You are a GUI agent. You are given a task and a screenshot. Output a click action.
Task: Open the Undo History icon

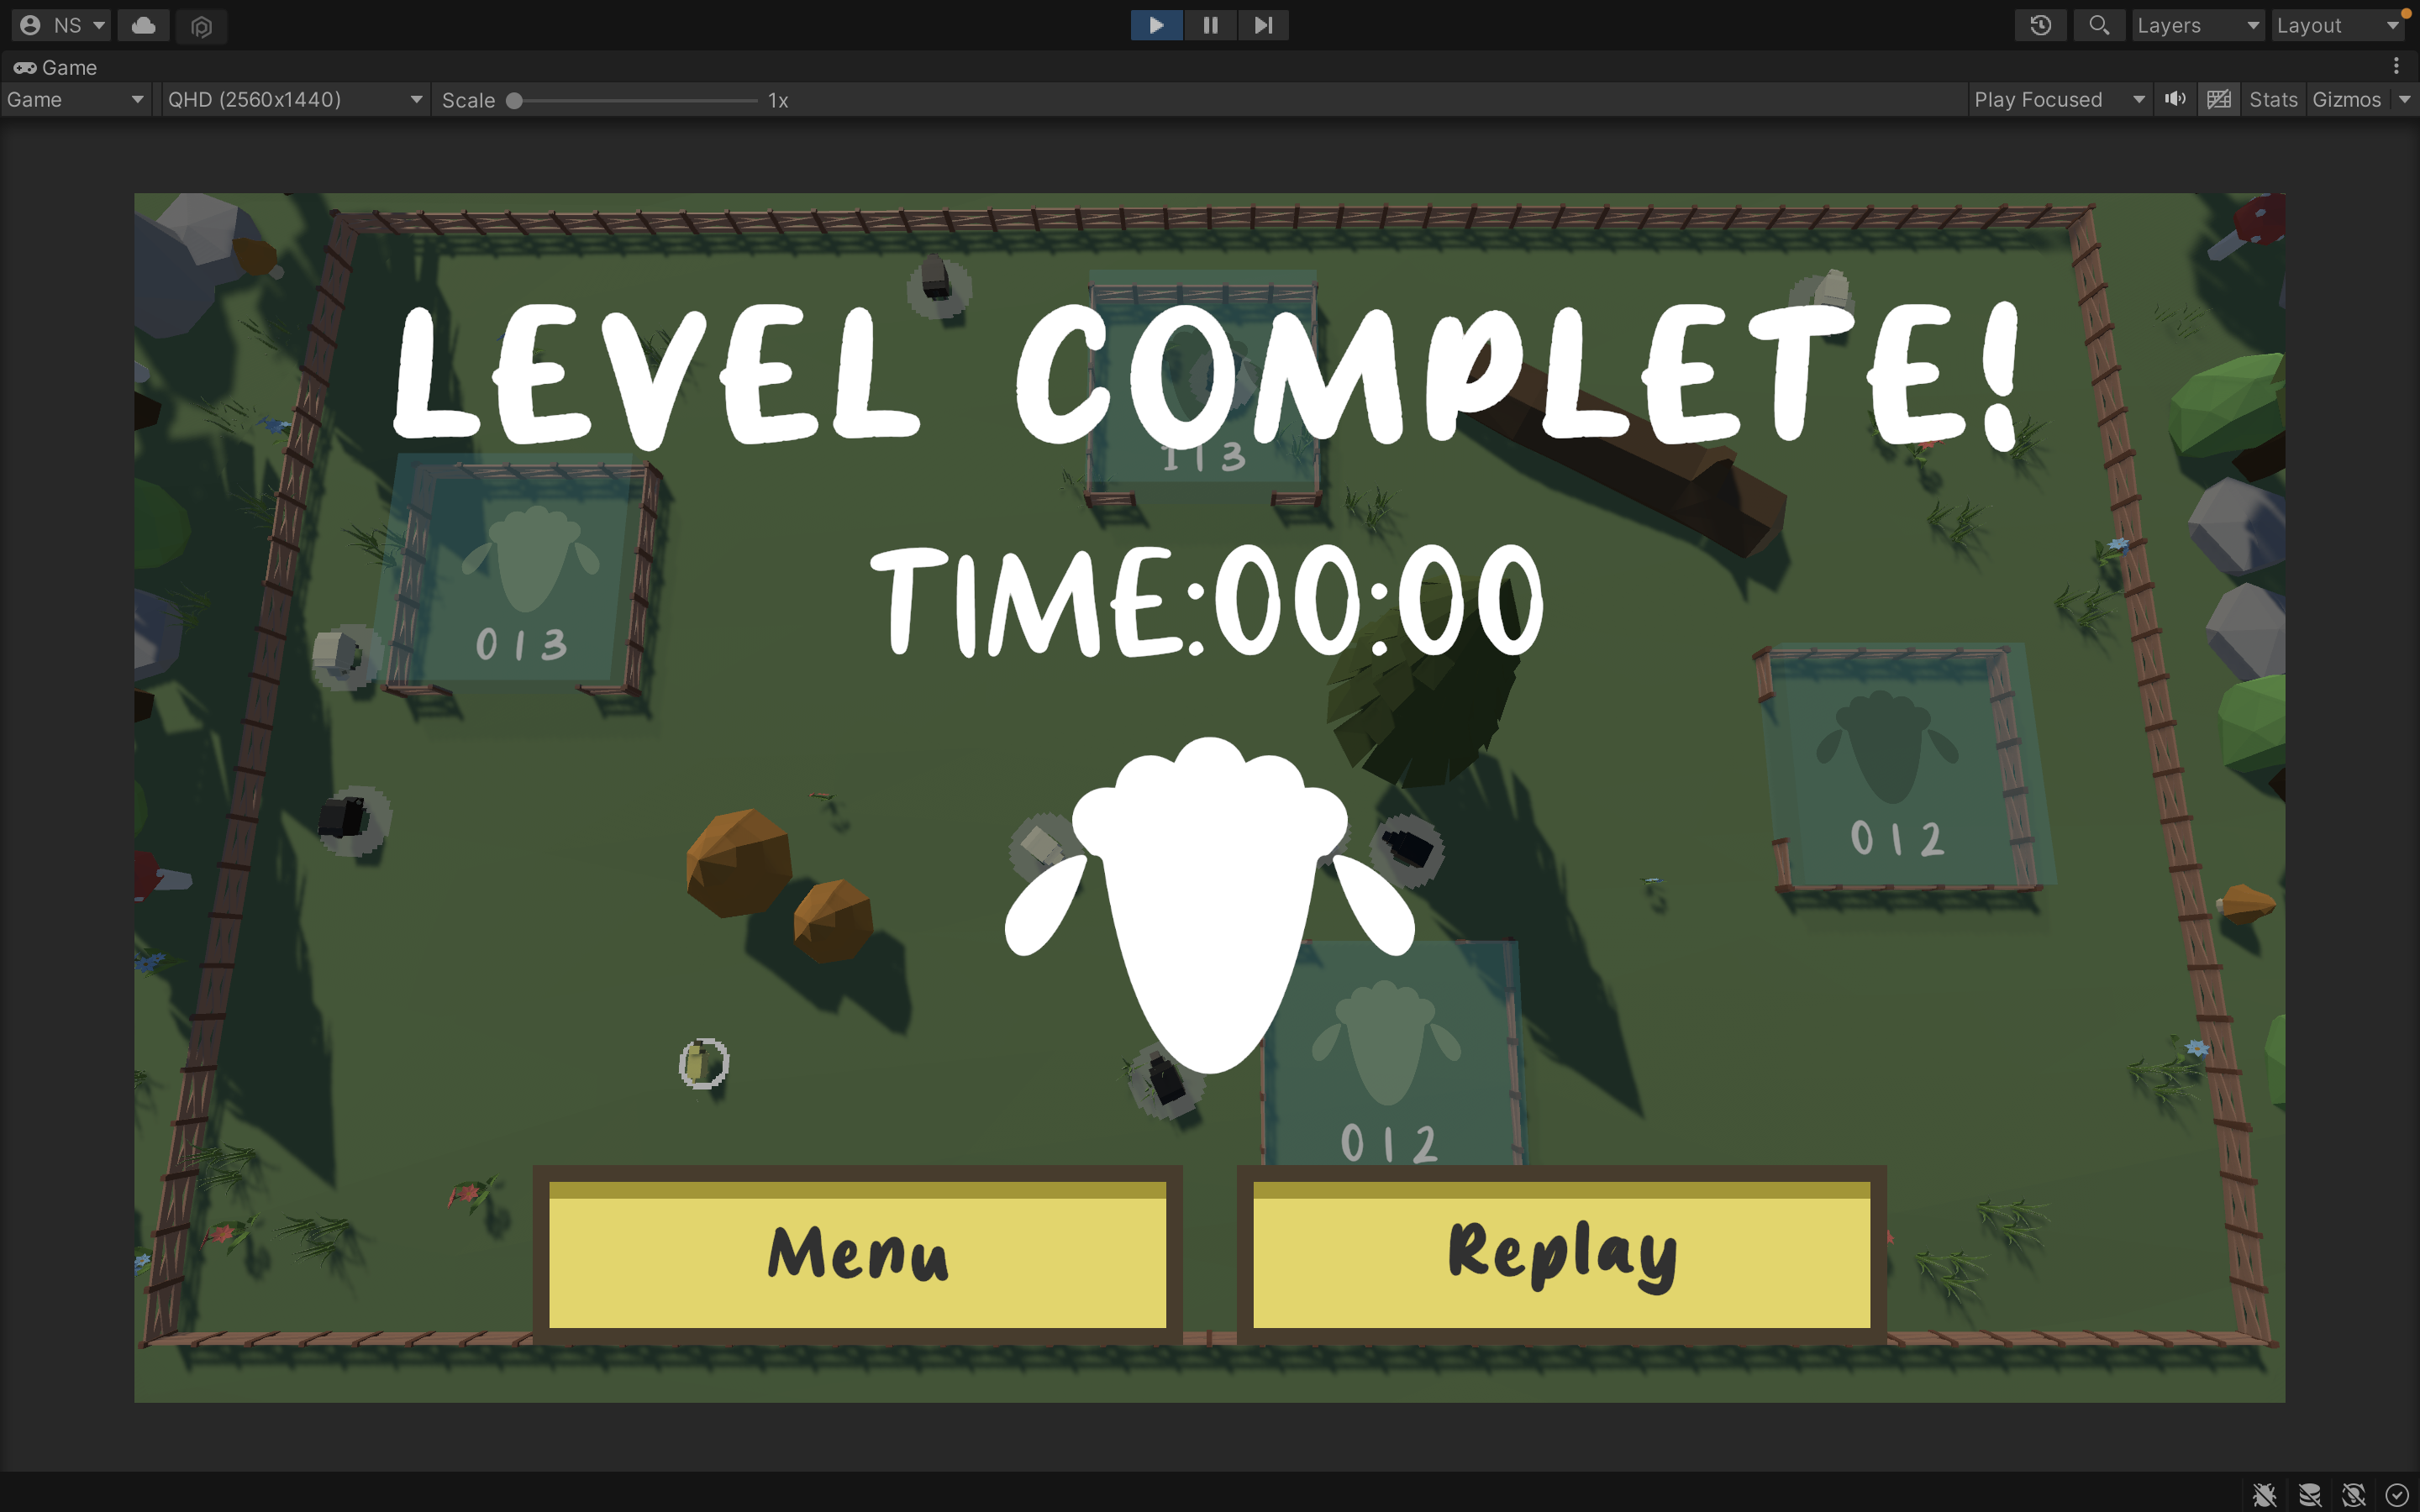click(x=2041, y=25)
